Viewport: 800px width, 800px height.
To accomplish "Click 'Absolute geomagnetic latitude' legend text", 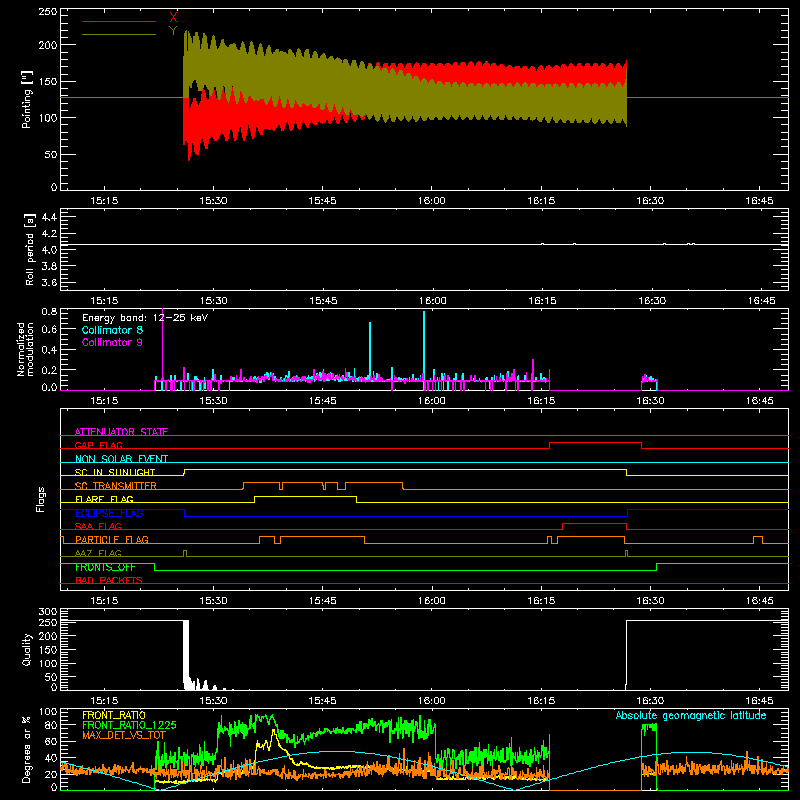I will coord(691,715).
